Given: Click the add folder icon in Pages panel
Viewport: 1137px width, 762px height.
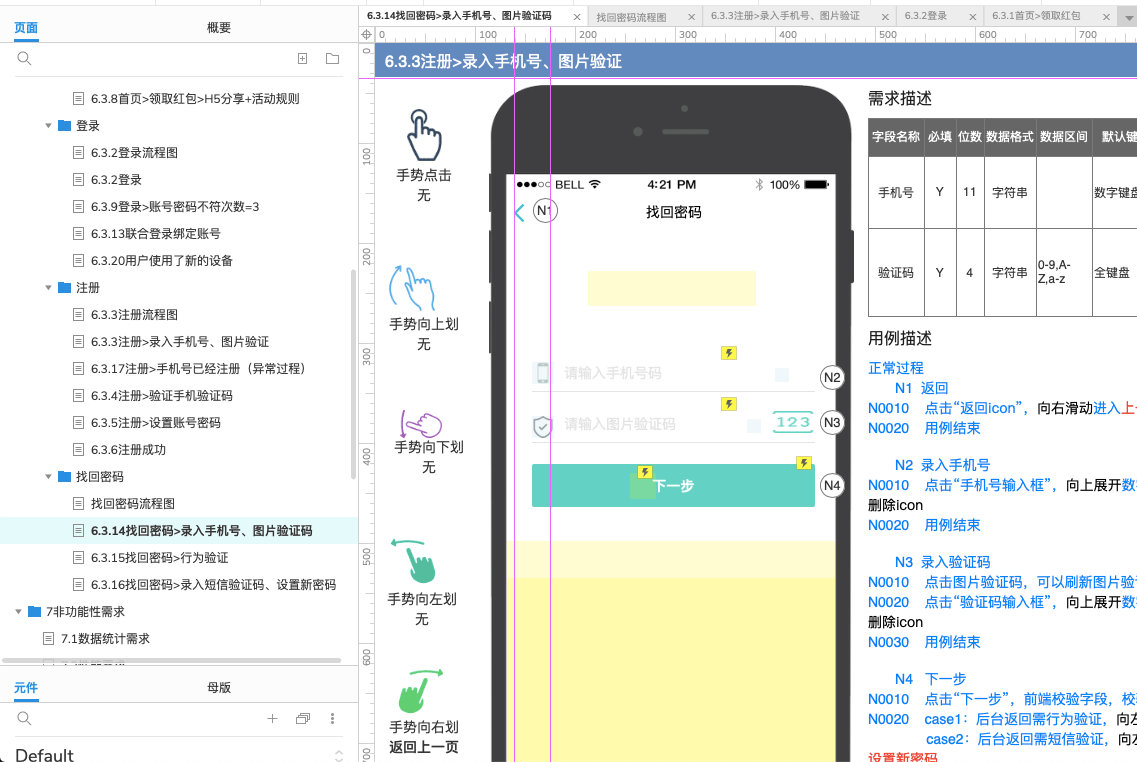Looking at the screenshot, I should 332,59.
